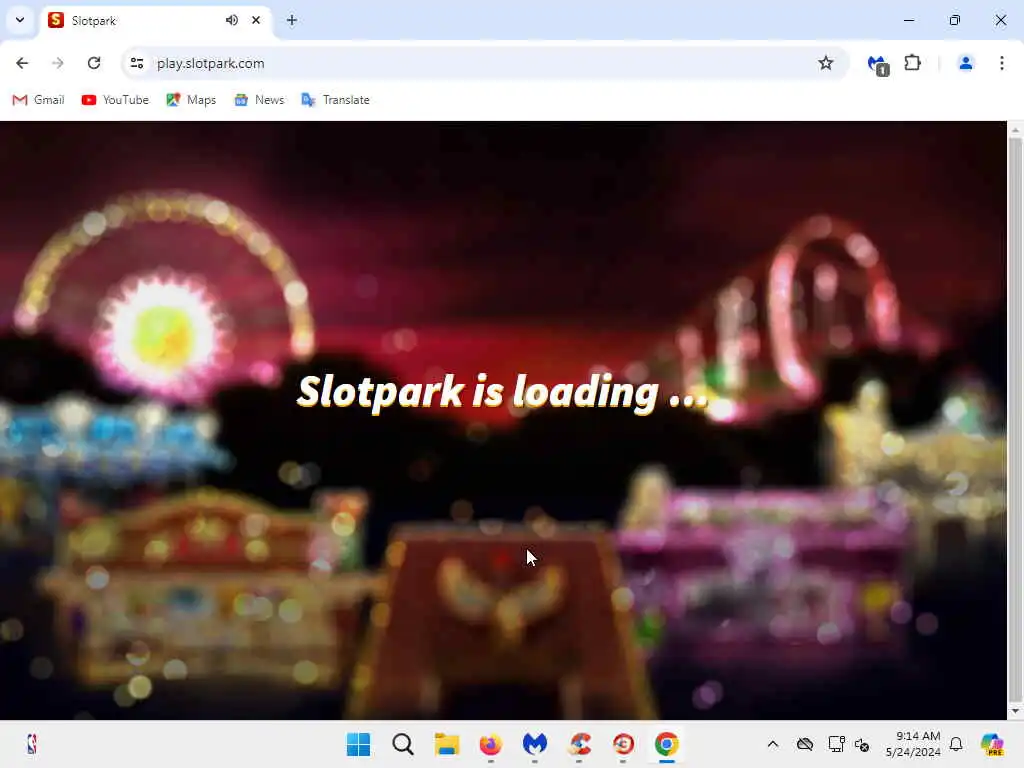Bookmark this page with star icon
This screenshot has width=1024, height=768.
(x=825, y=63)
